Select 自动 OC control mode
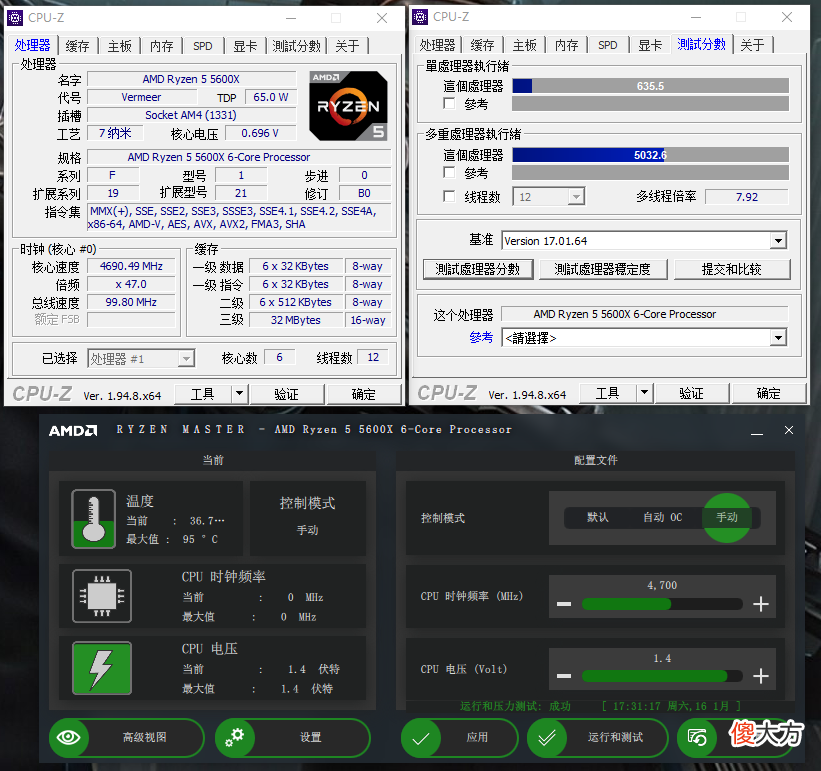Image resolution: width=821 pixels, height=771 pixels. pos(662,517)
